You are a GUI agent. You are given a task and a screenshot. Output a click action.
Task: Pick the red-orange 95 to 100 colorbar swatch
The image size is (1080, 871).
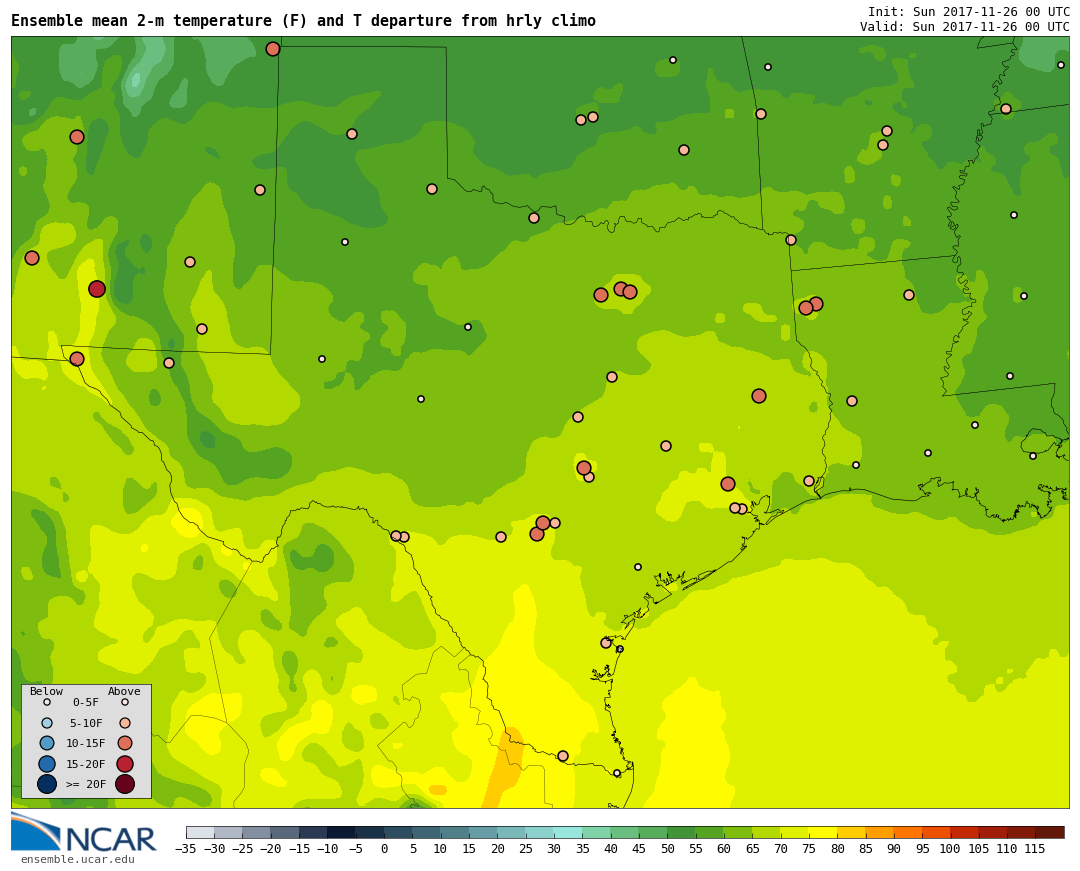[937, 832]
